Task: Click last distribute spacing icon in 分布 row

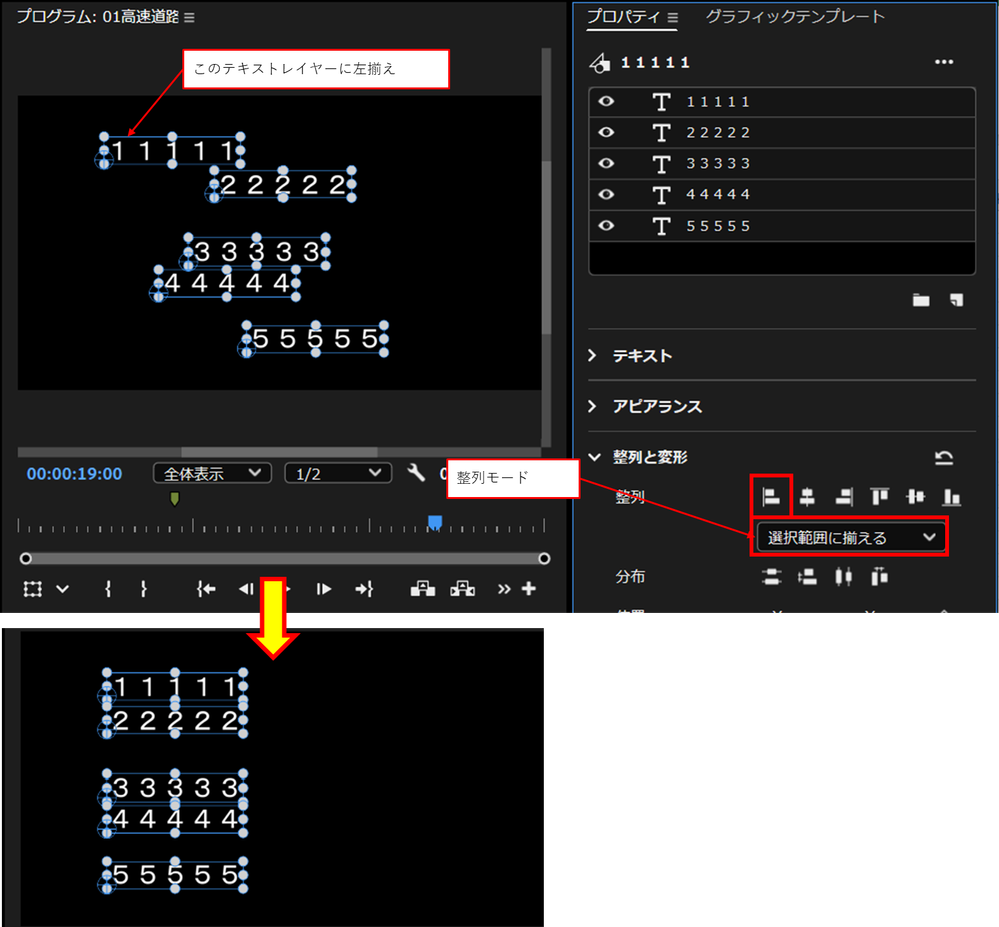Action: point(880,577)
